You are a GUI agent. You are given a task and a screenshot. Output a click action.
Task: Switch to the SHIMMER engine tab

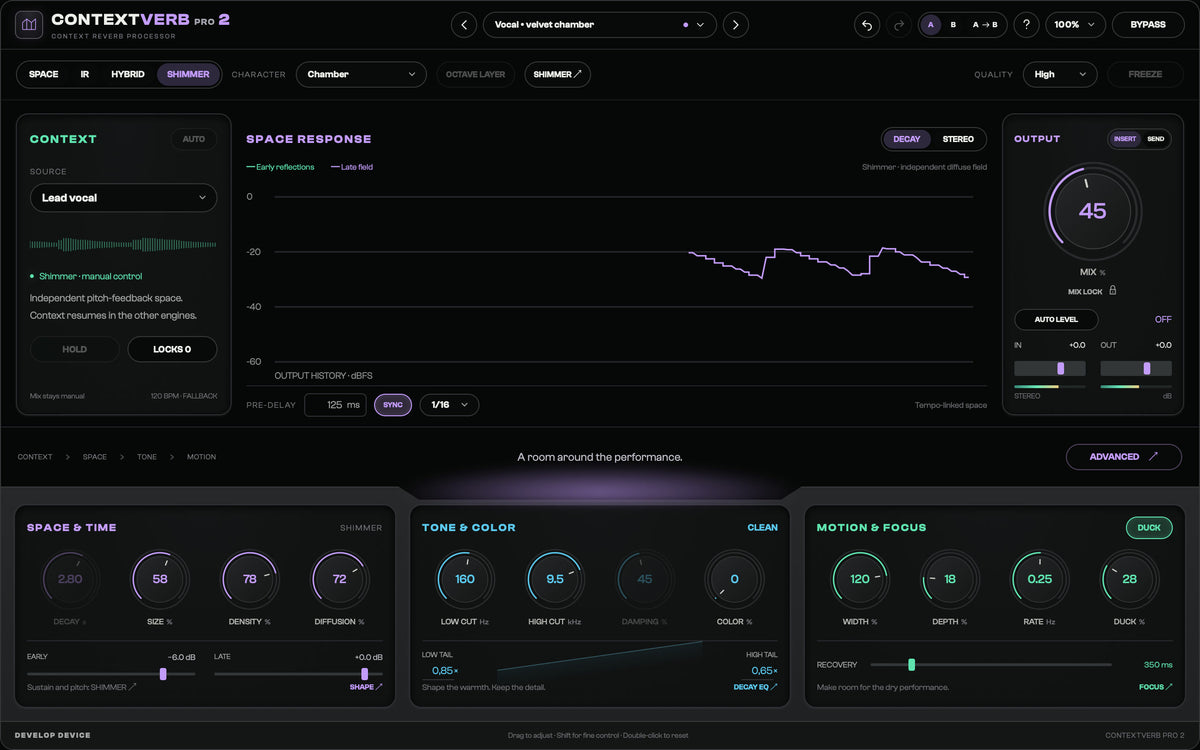[188, 74]
